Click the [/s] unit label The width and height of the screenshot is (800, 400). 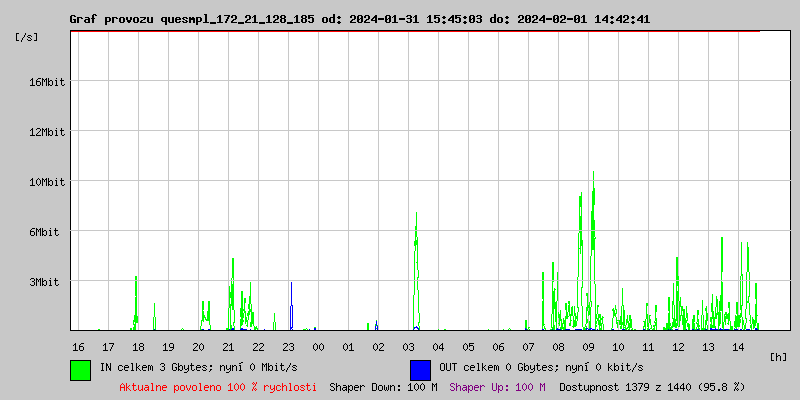coord(27,37)
